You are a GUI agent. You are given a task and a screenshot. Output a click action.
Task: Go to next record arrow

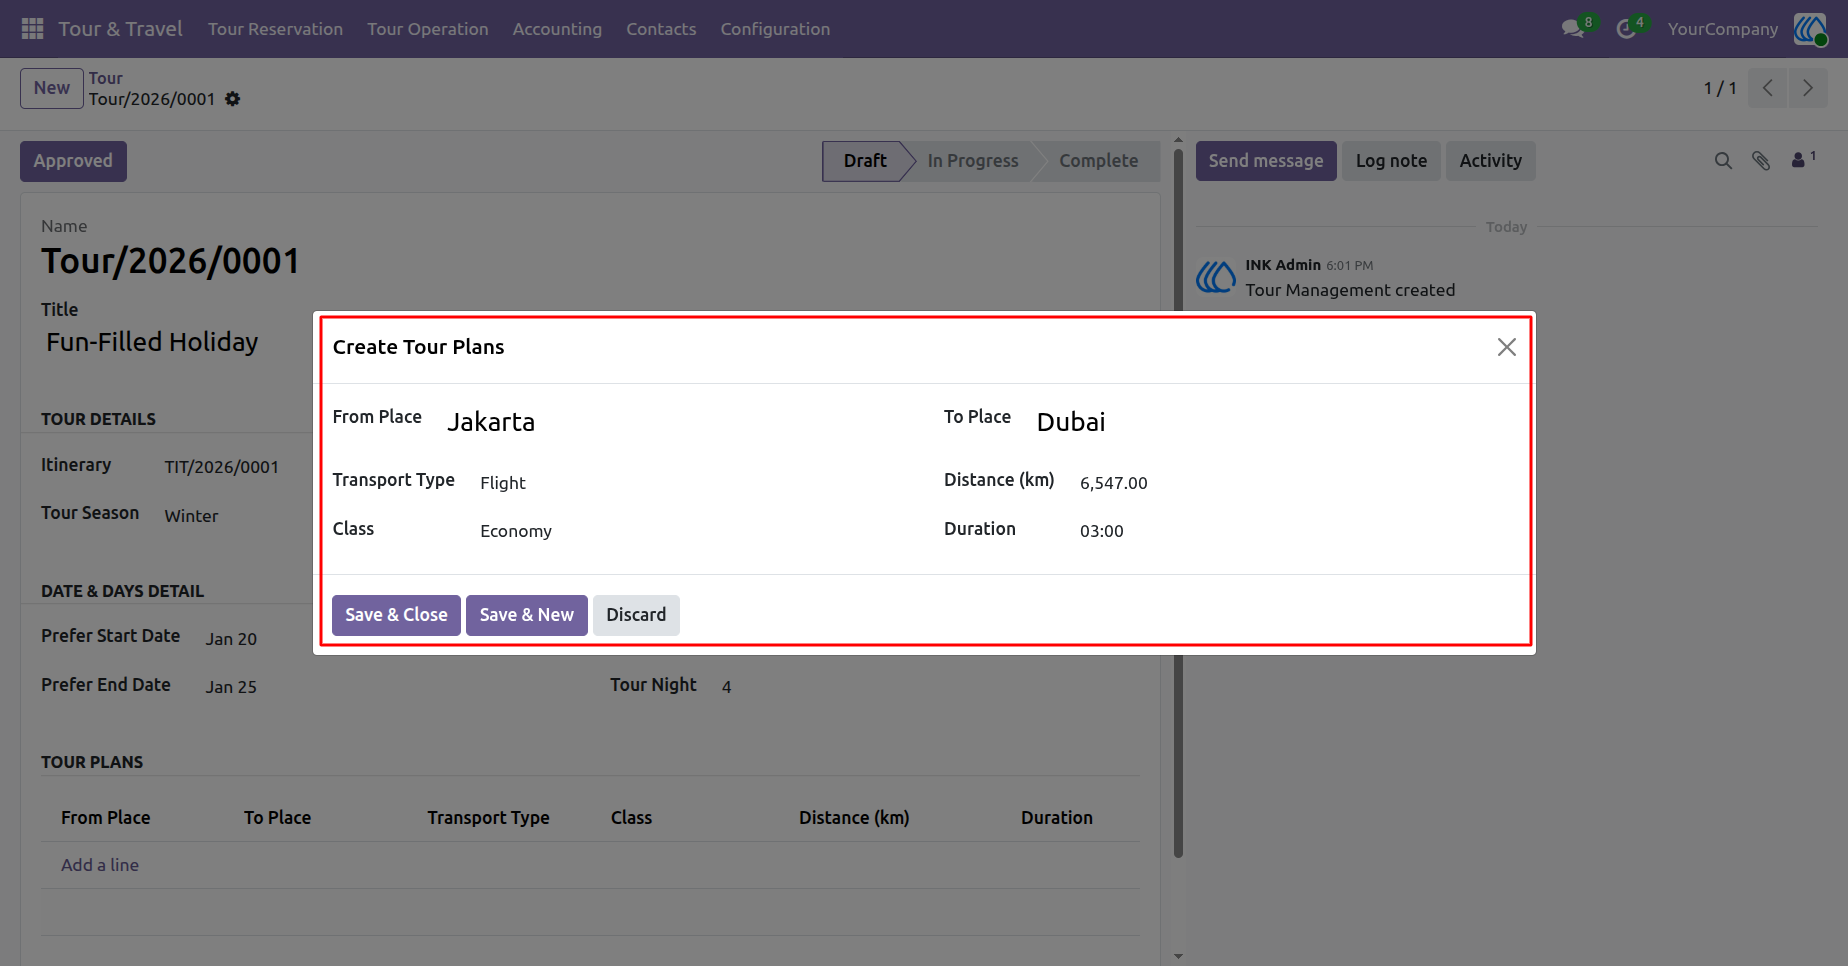click(1808, 88)
